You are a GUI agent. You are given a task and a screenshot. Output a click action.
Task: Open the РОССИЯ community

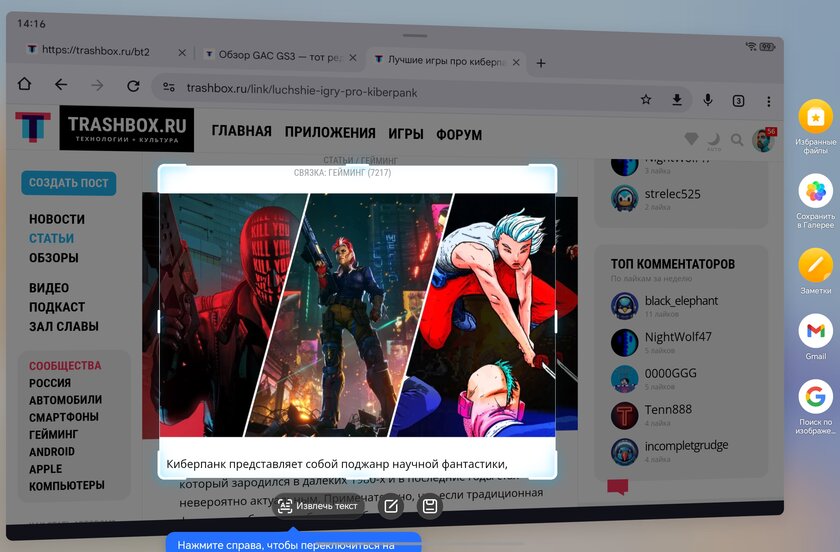tap(50, 383)
